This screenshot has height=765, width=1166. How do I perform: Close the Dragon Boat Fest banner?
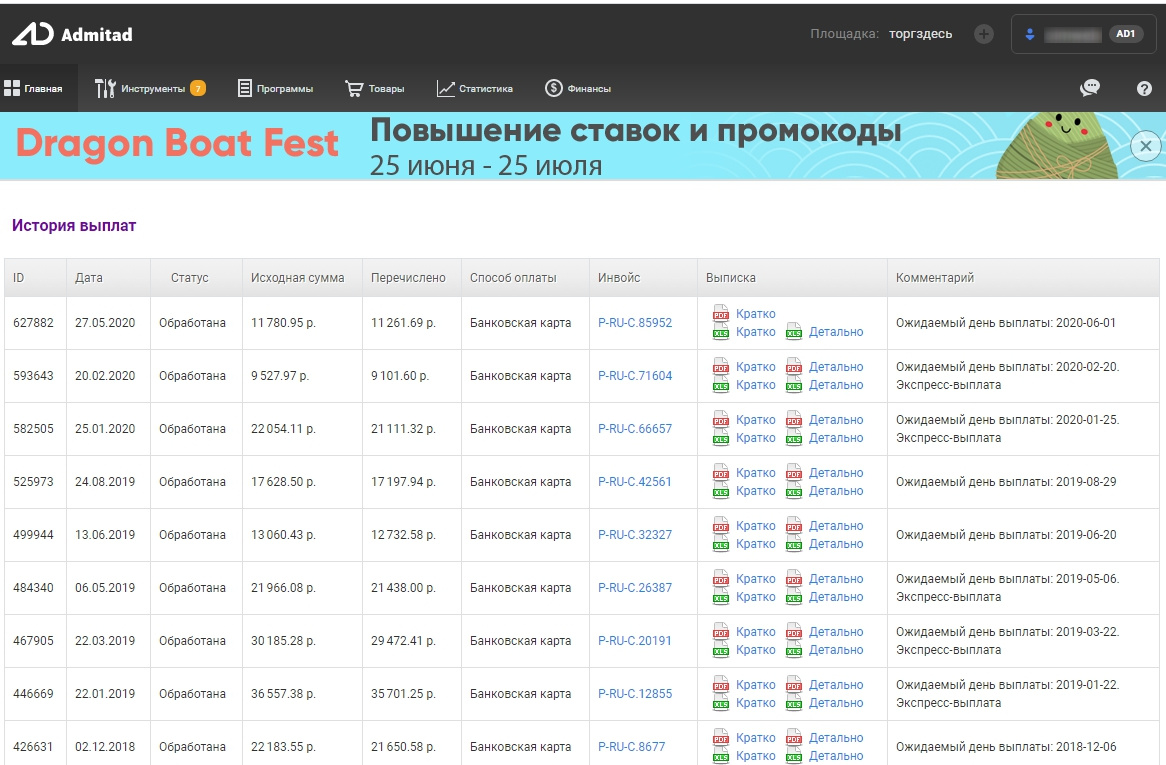coord(1146,146)
